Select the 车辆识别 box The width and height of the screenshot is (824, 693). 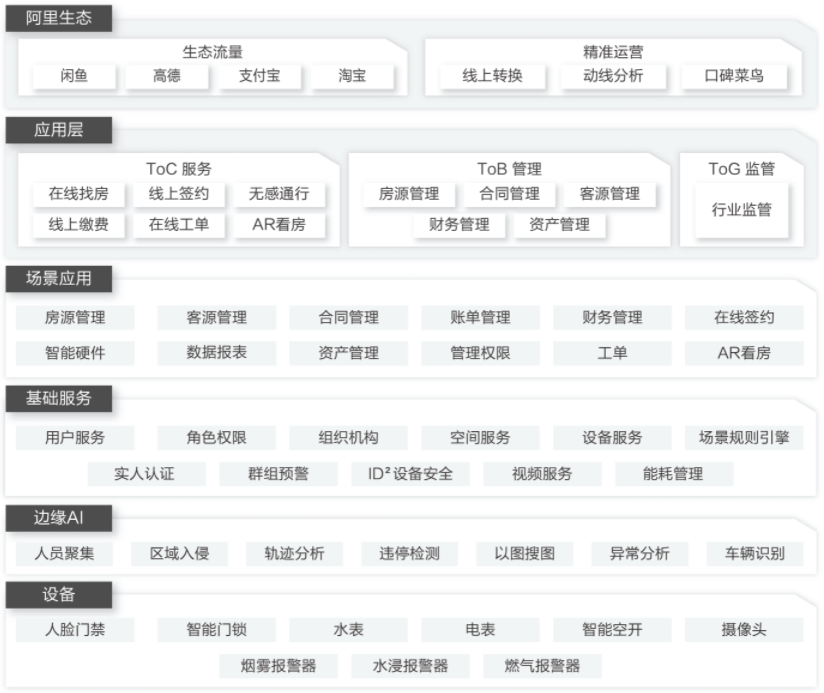(x=755, y=554)
